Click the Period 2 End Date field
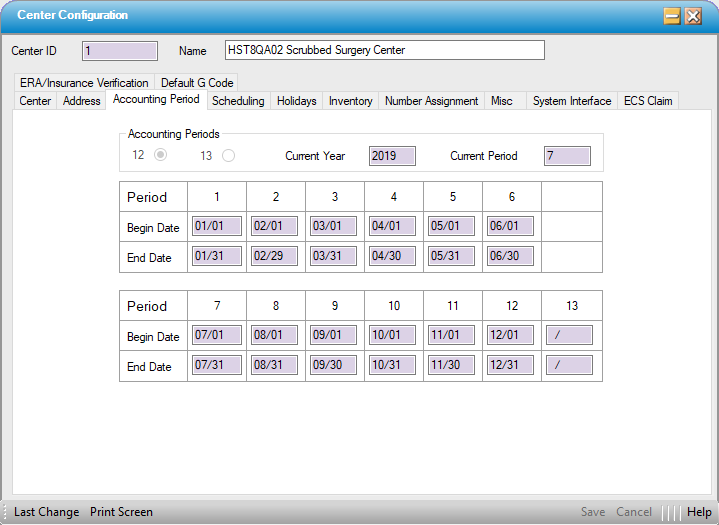The image size is (719, 525). 275,257
